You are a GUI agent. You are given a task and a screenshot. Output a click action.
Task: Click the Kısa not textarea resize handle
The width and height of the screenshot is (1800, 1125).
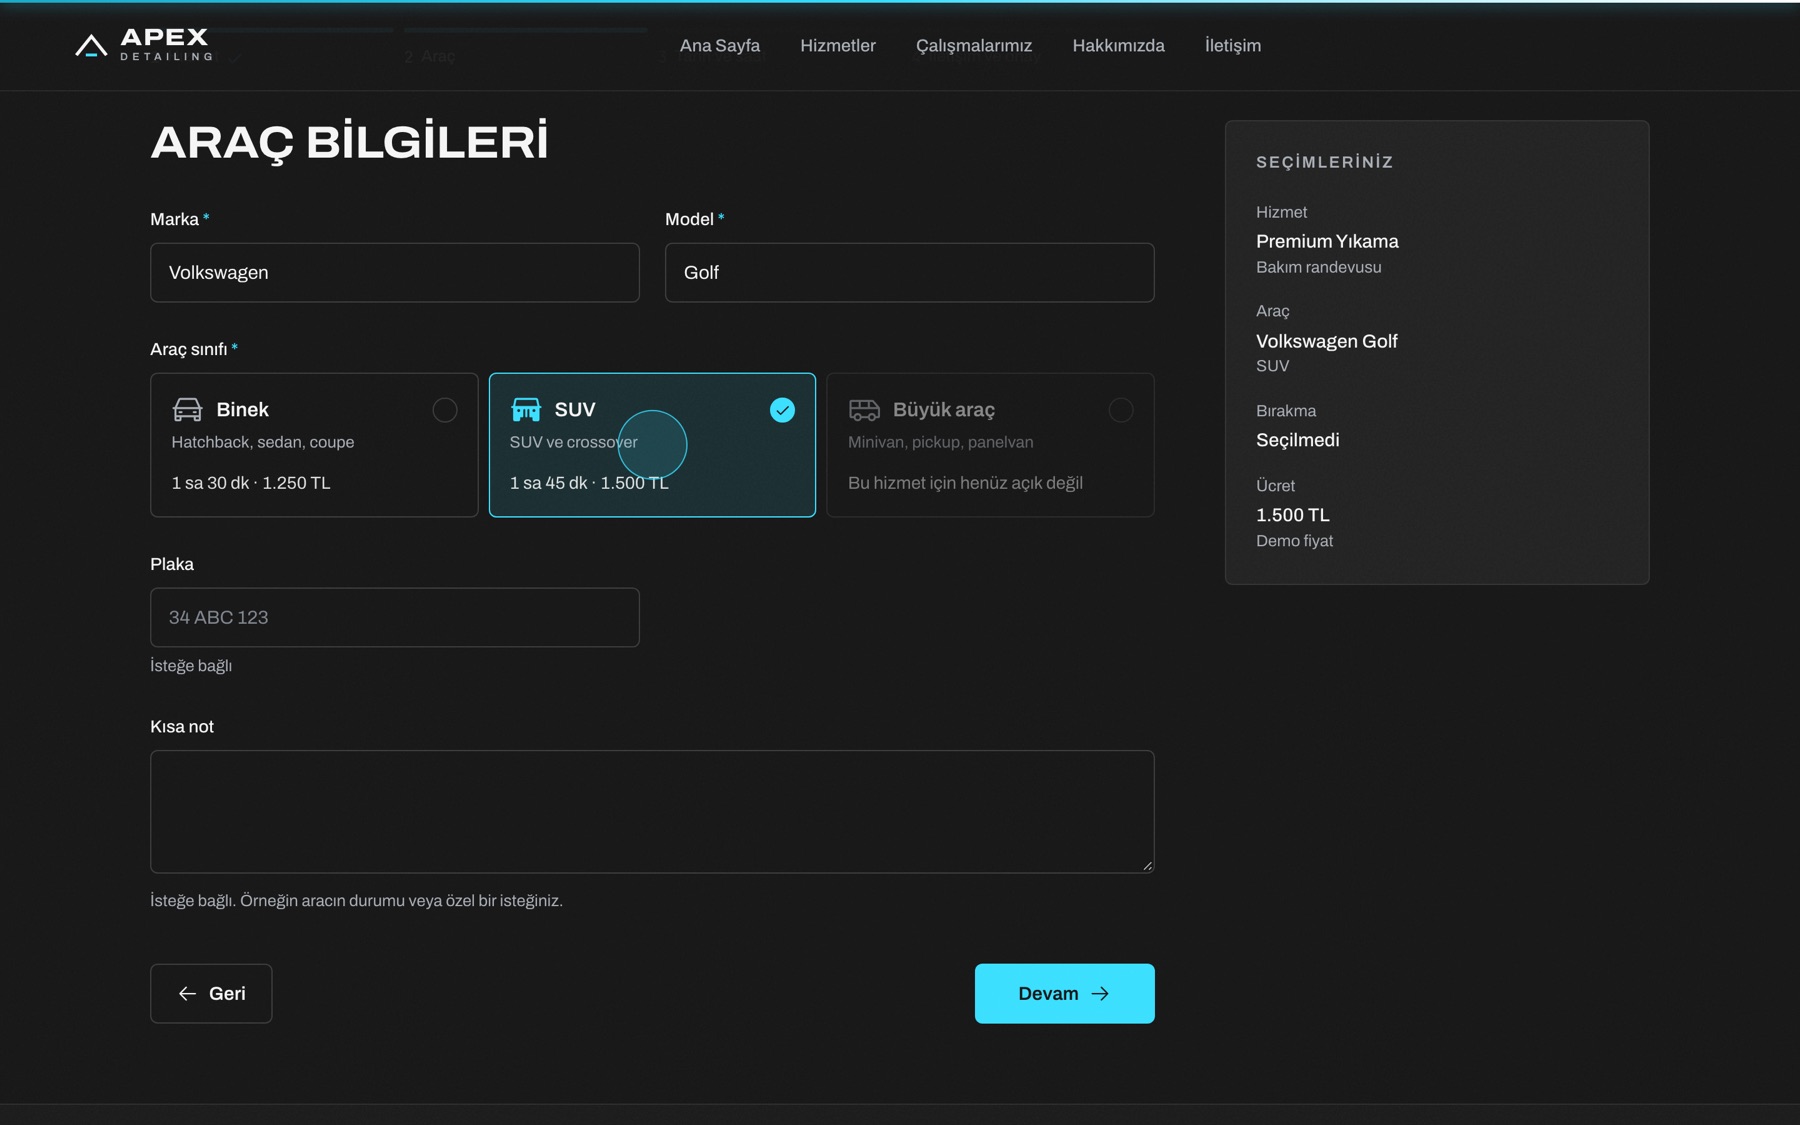tap(1147, 866)
